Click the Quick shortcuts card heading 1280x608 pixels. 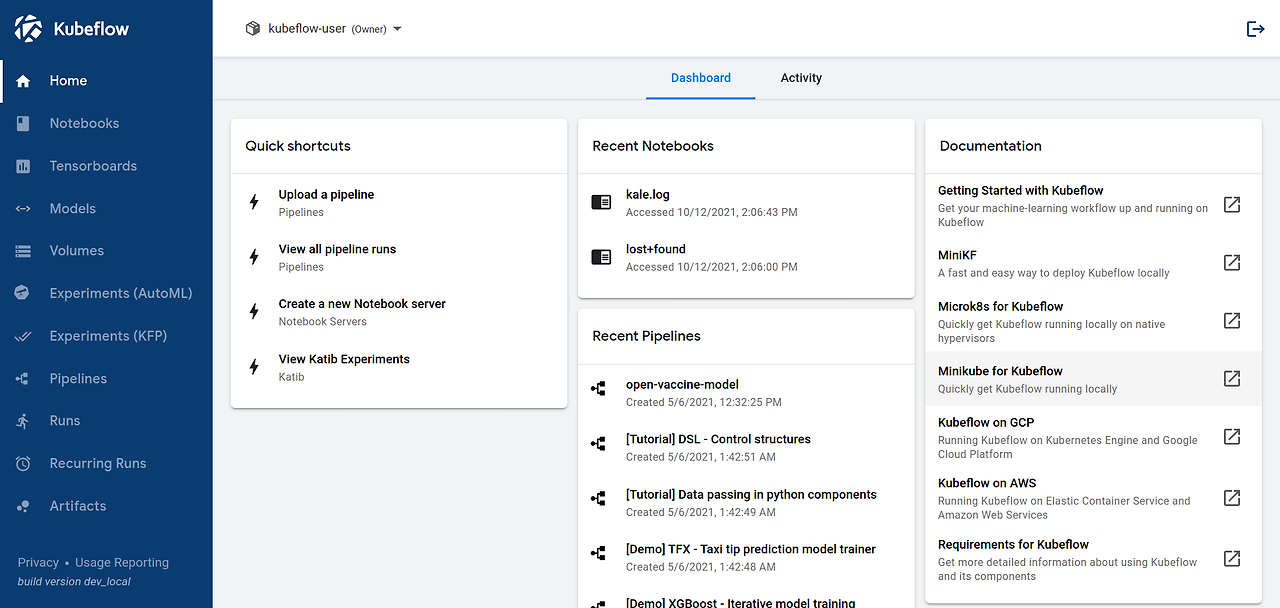tap(298, 146)
